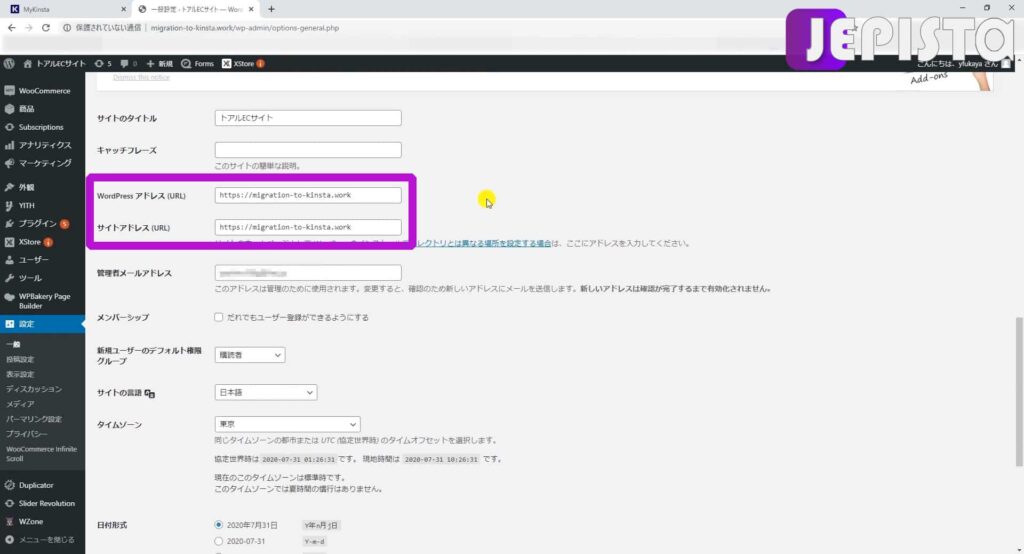Click the キャッチフレーズ tagline field
This screenshot has width=1024, height=554.
point(308,150)
